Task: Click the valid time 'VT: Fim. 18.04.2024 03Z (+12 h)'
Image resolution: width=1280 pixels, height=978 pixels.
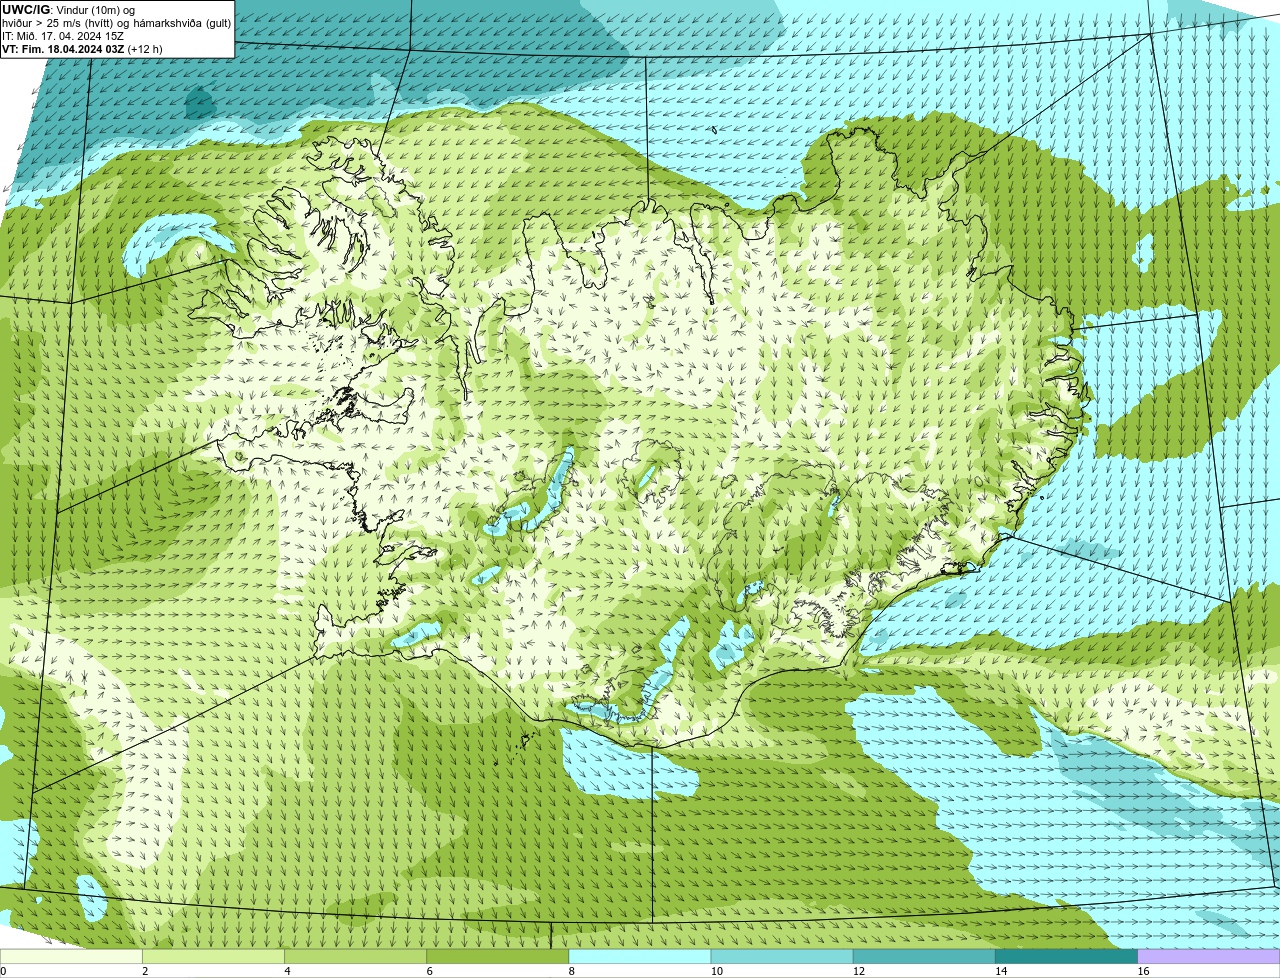Action: click(x=82, y=48)
